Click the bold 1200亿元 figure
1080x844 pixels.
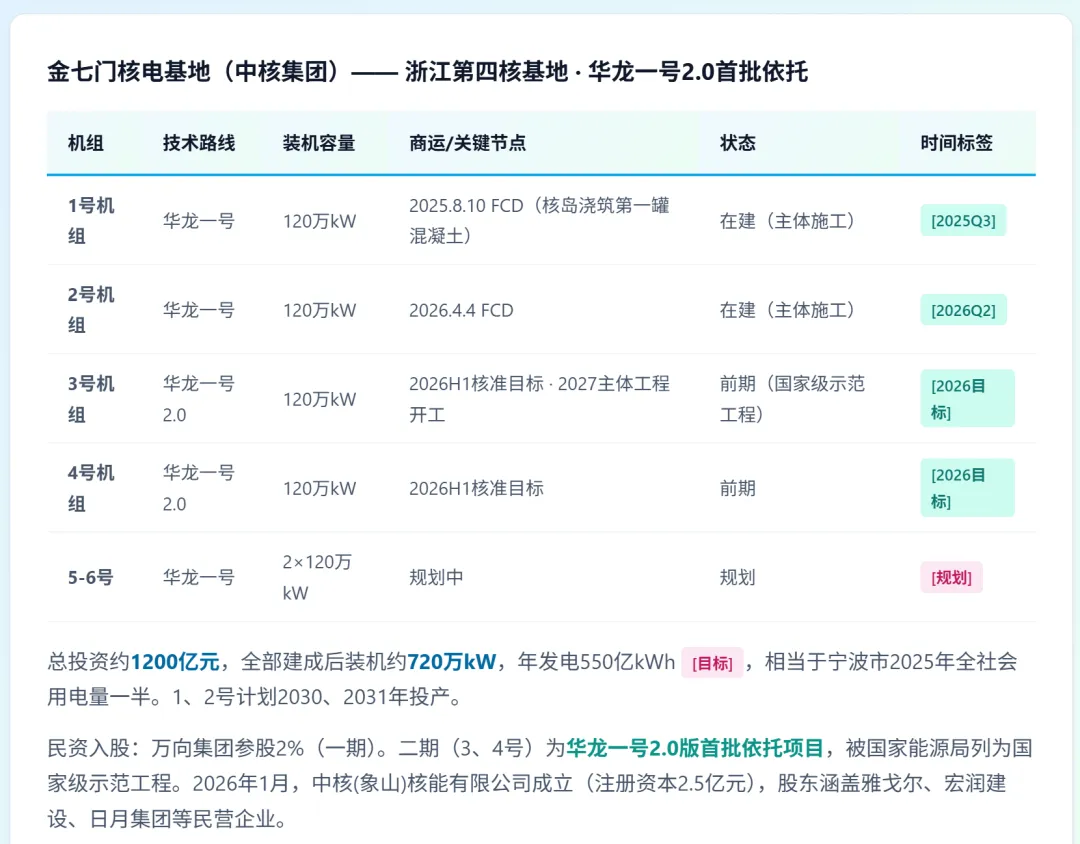point(175,661)
